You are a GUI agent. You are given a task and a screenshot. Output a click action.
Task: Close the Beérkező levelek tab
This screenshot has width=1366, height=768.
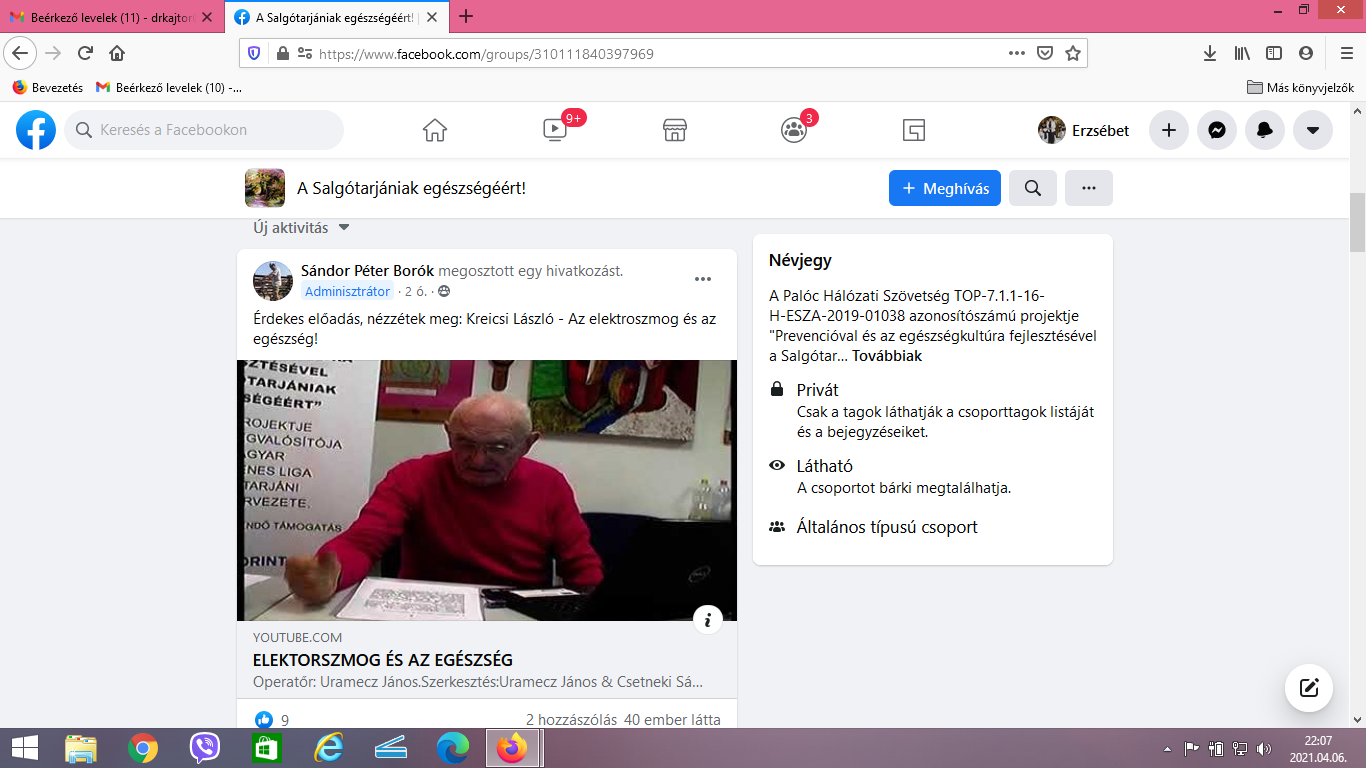207,17
